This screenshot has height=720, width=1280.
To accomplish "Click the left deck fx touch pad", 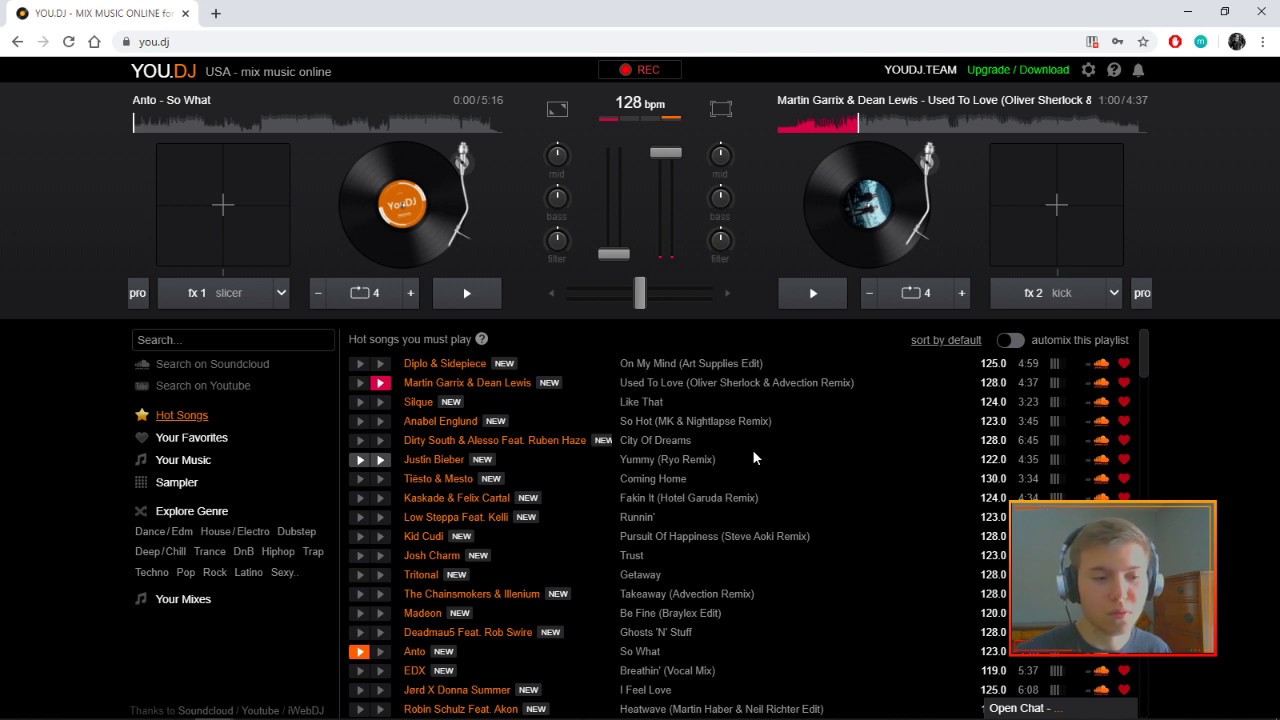I will pyautogui.click(x=223, y=205).
